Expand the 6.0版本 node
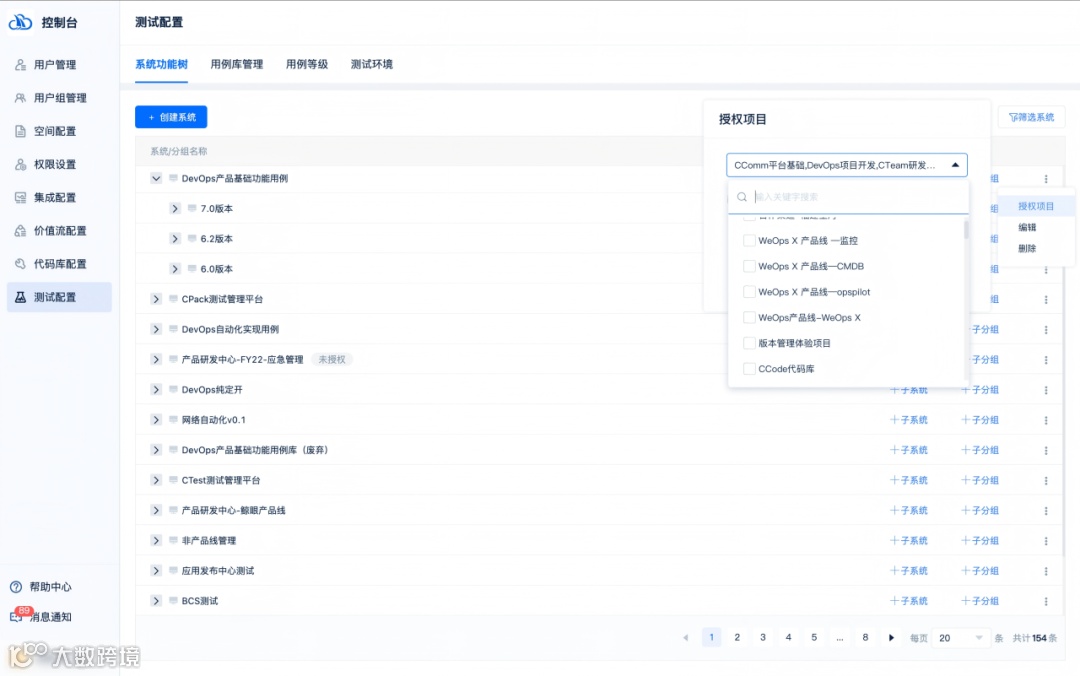Screen dimensions: 1080x676 (175, 269)
